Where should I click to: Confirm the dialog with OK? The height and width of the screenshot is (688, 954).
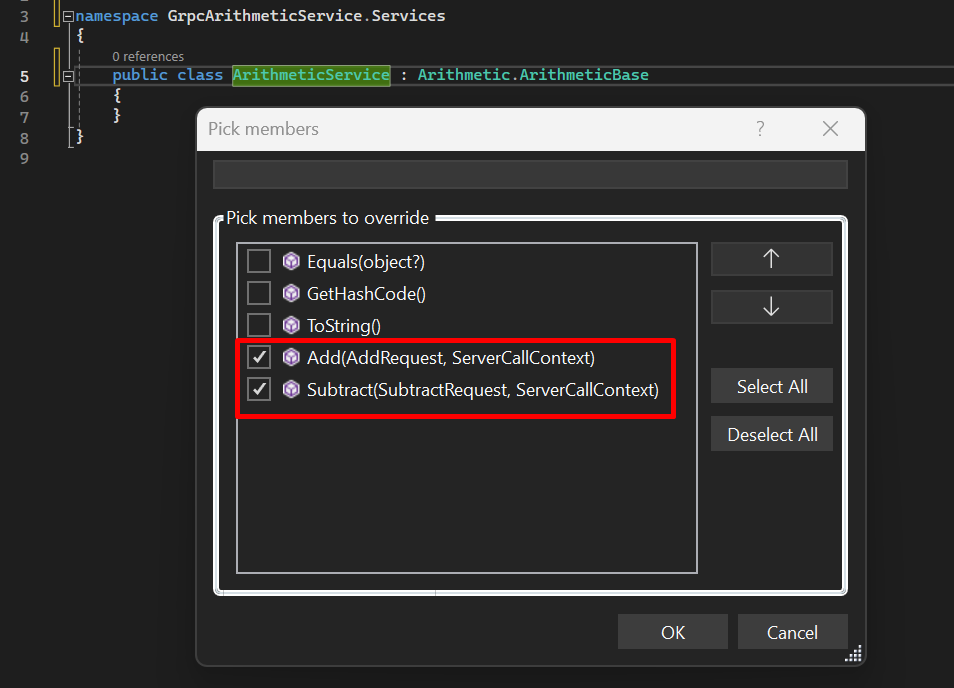pos(672,632)
